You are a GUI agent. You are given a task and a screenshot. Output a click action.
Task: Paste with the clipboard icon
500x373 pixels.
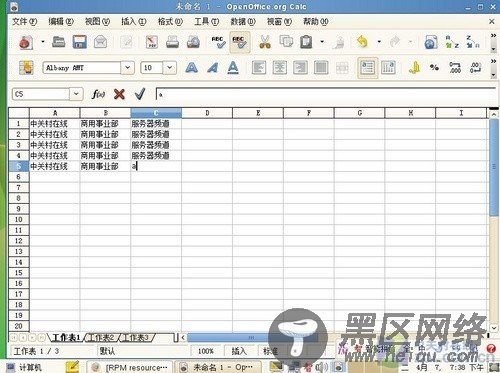[x=306, y=42]
